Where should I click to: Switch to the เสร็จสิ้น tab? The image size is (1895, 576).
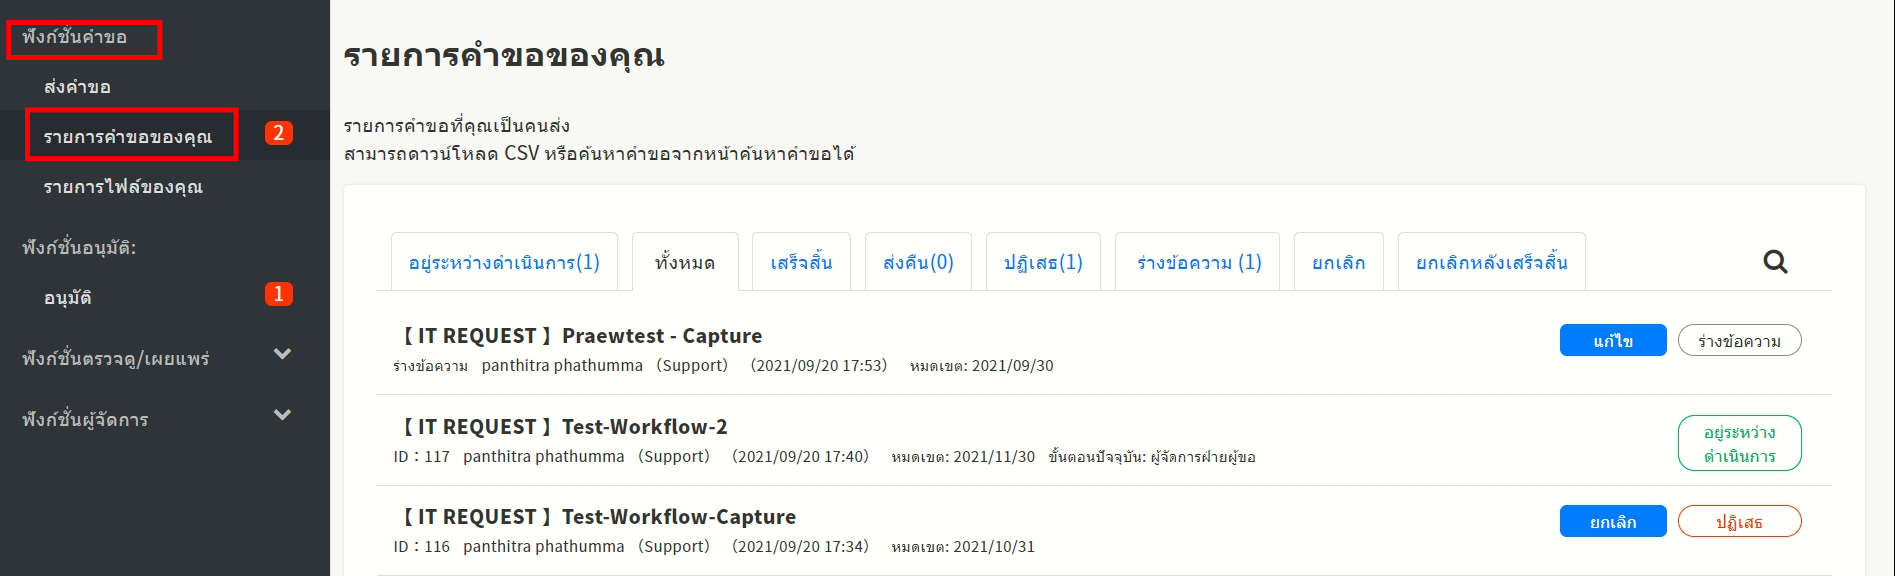(x=801, y=262)
